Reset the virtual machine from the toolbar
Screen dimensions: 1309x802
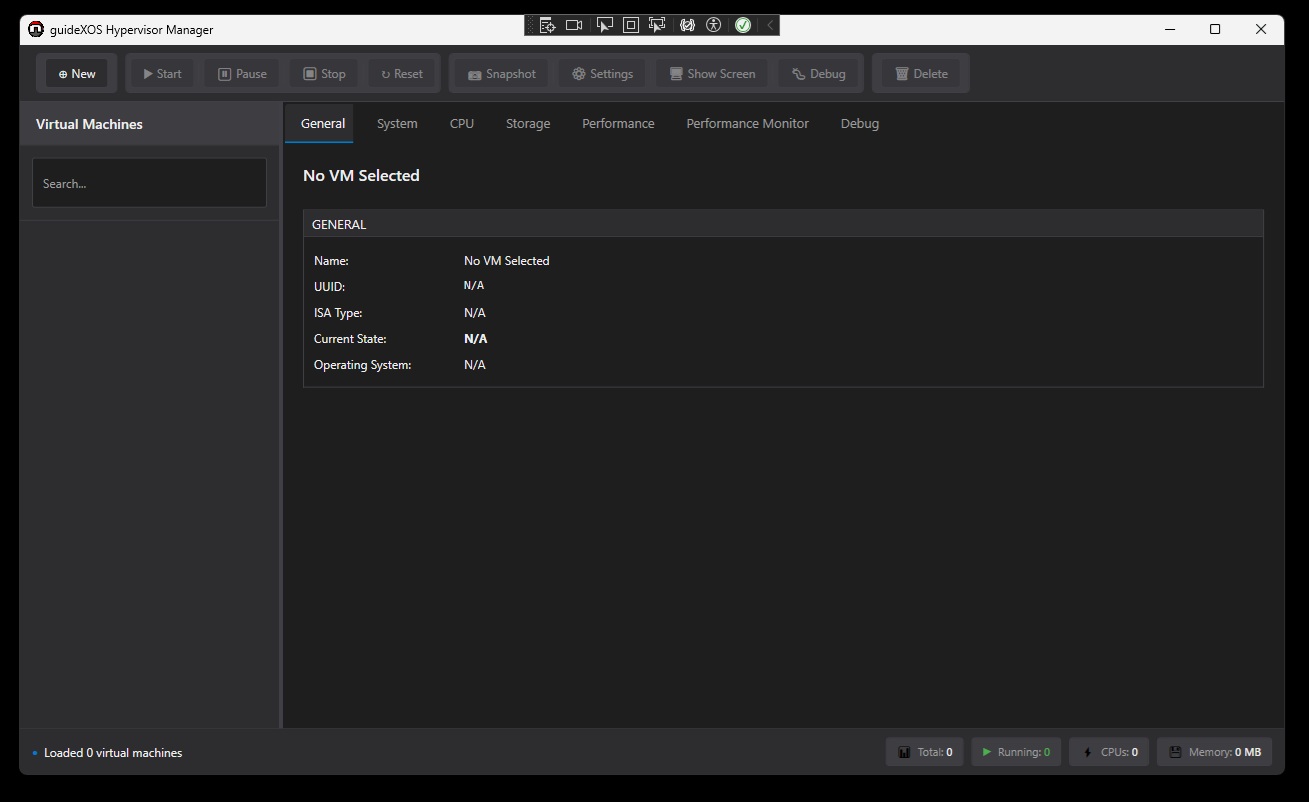pos(402,74)
